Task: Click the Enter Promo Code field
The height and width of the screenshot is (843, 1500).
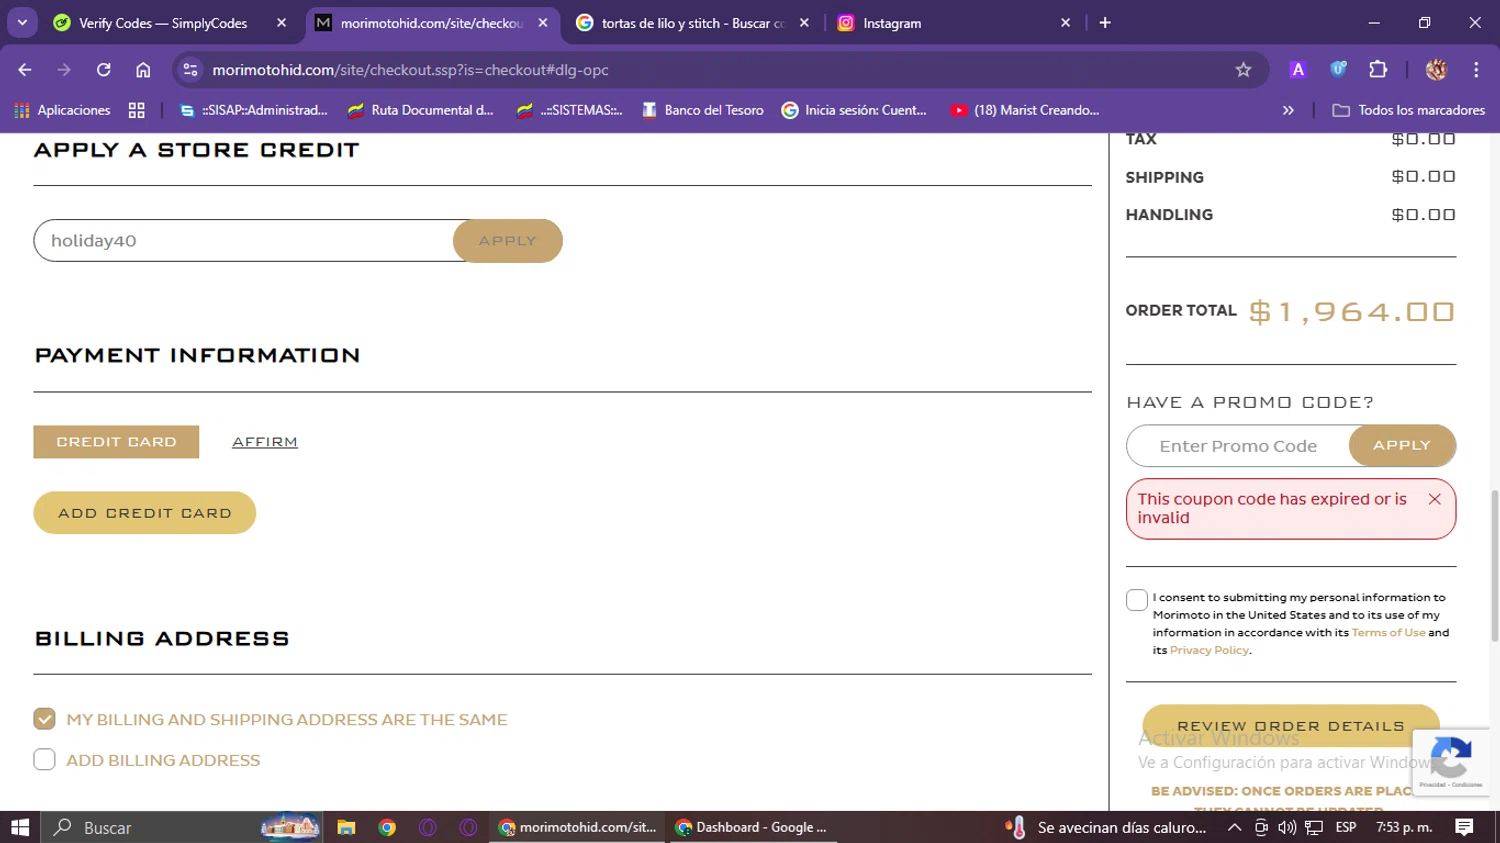Action: pyautogui.click(x=1238, y=446)
